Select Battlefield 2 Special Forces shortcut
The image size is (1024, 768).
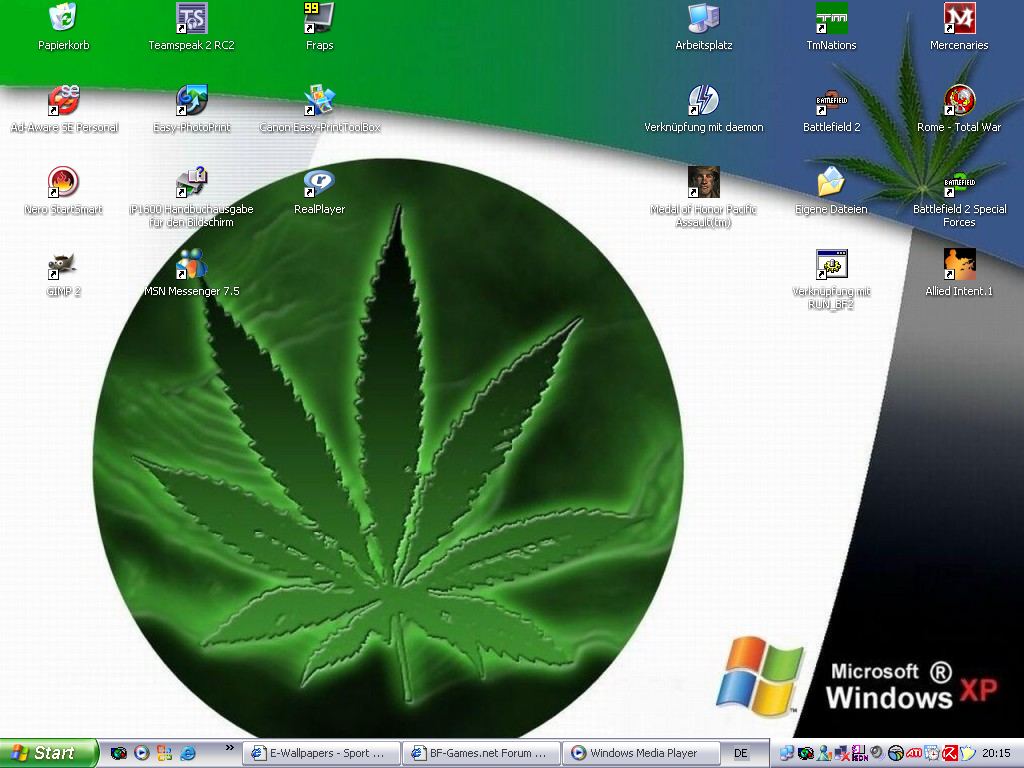point(959,197)
